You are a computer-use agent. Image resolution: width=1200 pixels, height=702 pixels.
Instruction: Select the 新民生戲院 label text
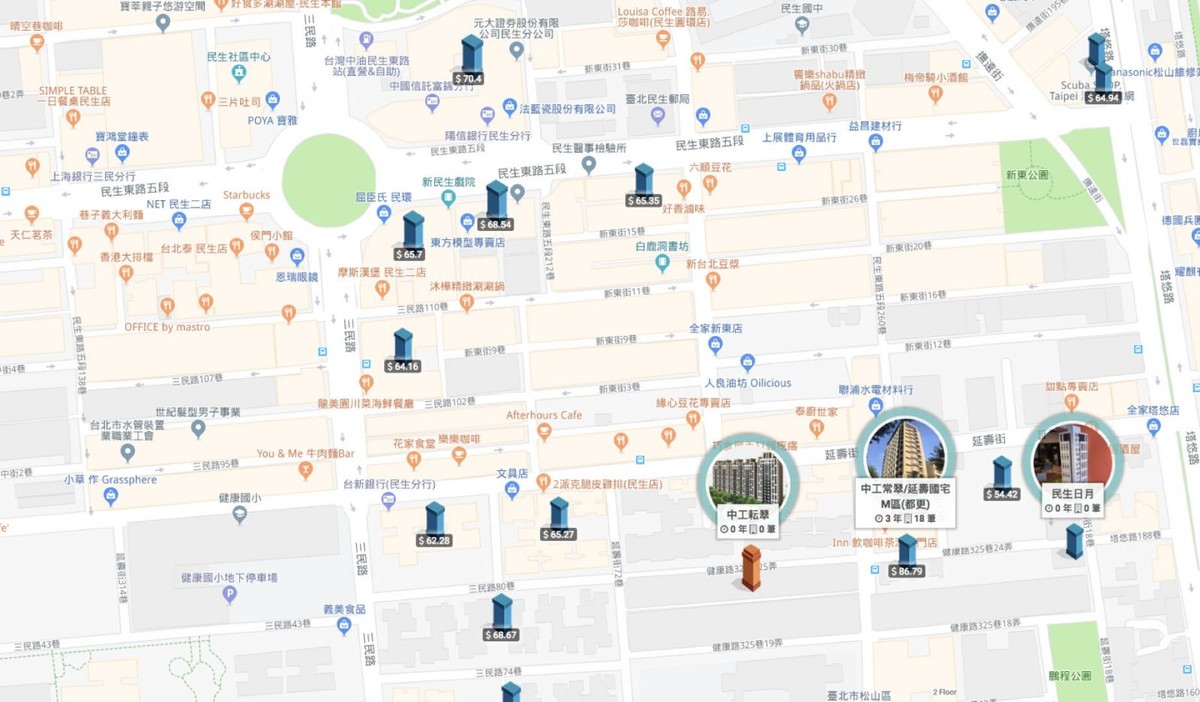coord(449,182)
